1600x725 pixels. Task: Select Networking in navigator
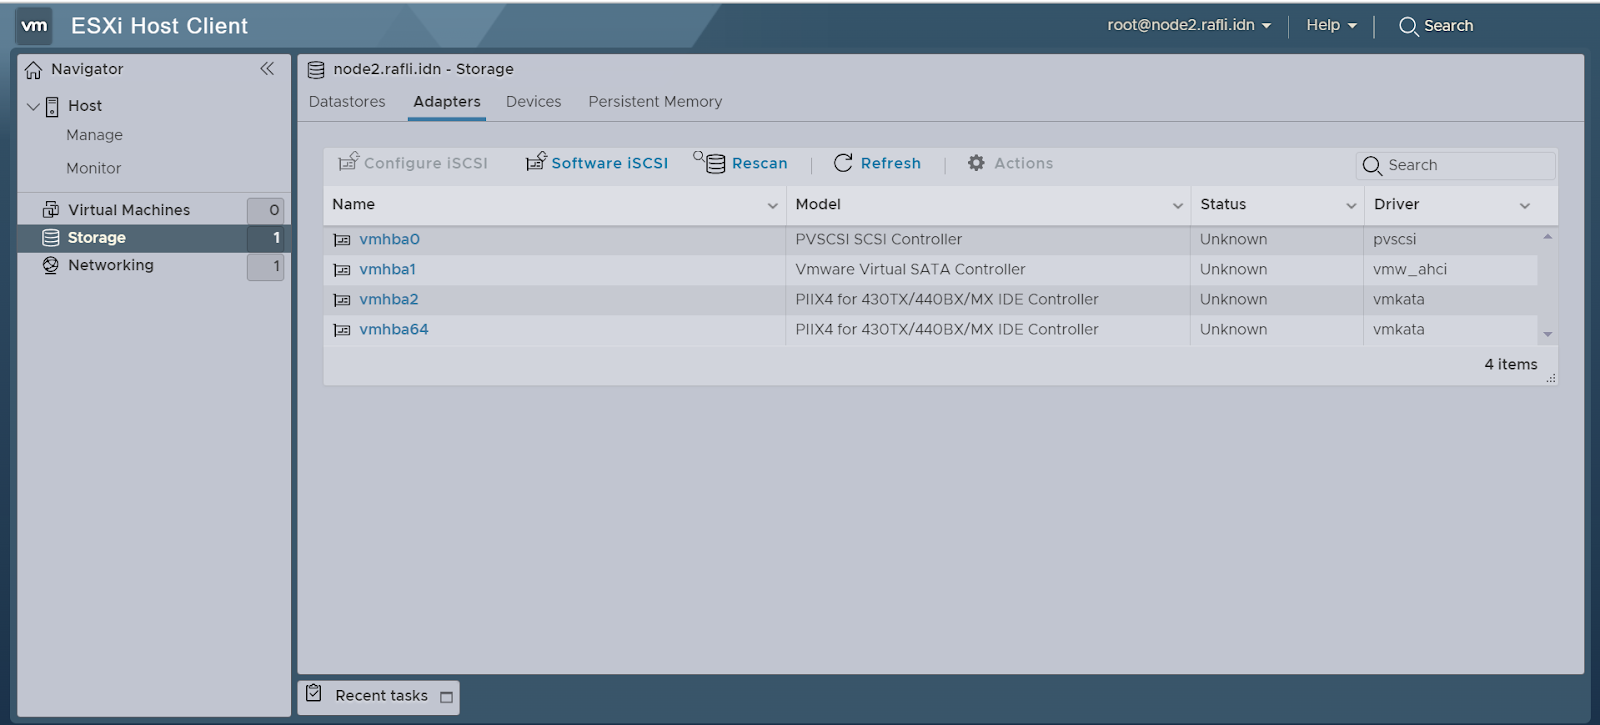(x=110, y=265)
